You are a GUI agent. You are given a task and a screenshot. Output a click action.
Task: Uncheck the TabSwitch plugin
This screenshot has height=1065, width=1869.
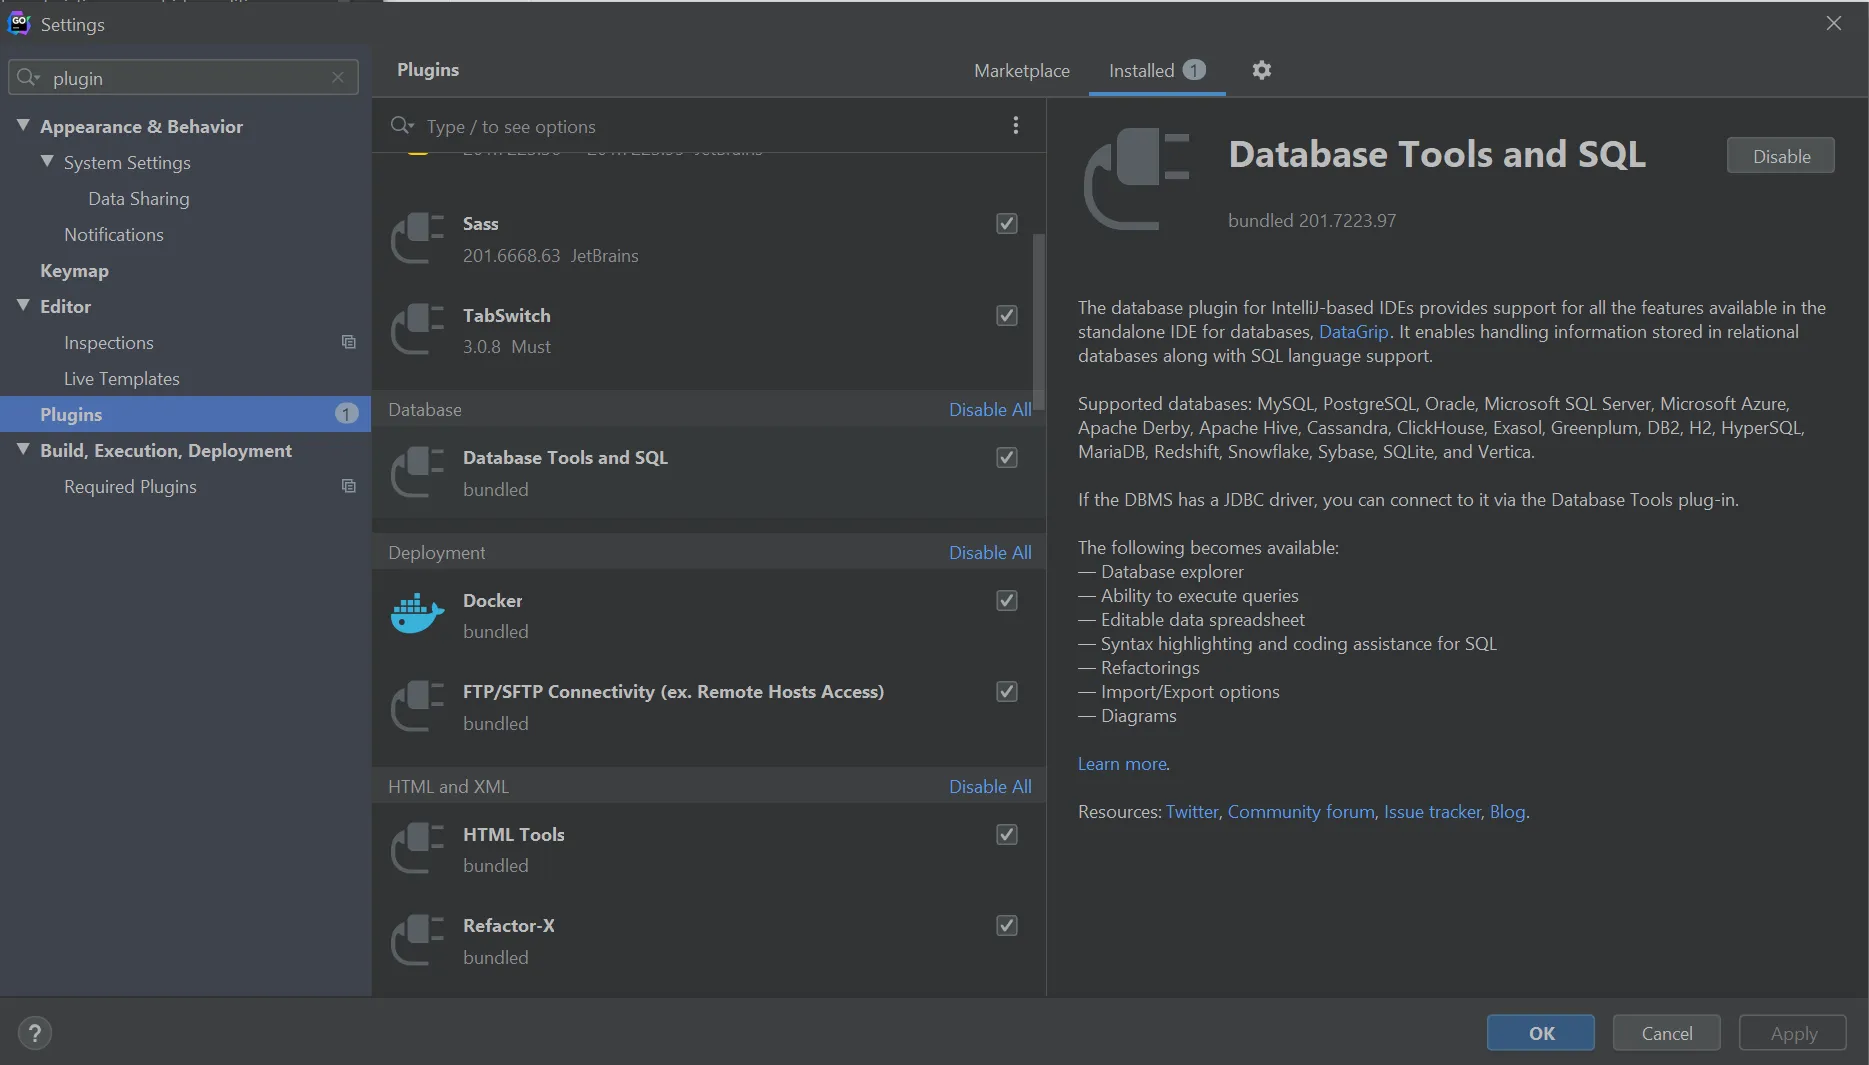[1006, 315]
